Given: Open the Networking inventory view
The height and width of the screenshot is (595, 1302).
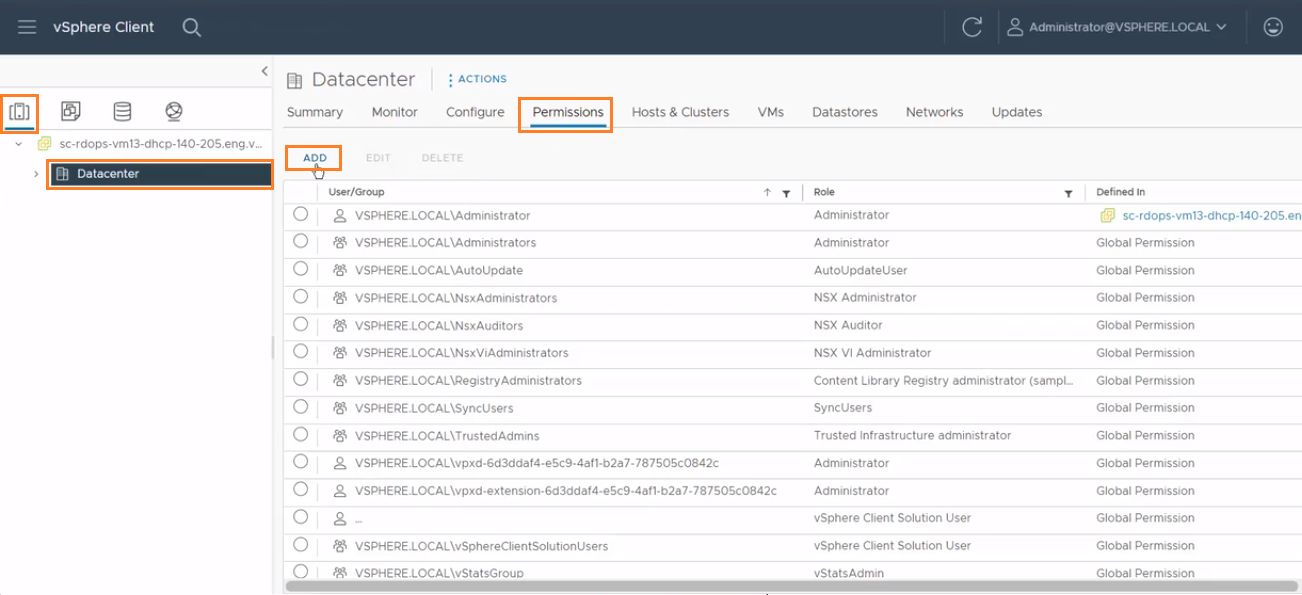Looking at the screenshot, I should tap(173, 110).
